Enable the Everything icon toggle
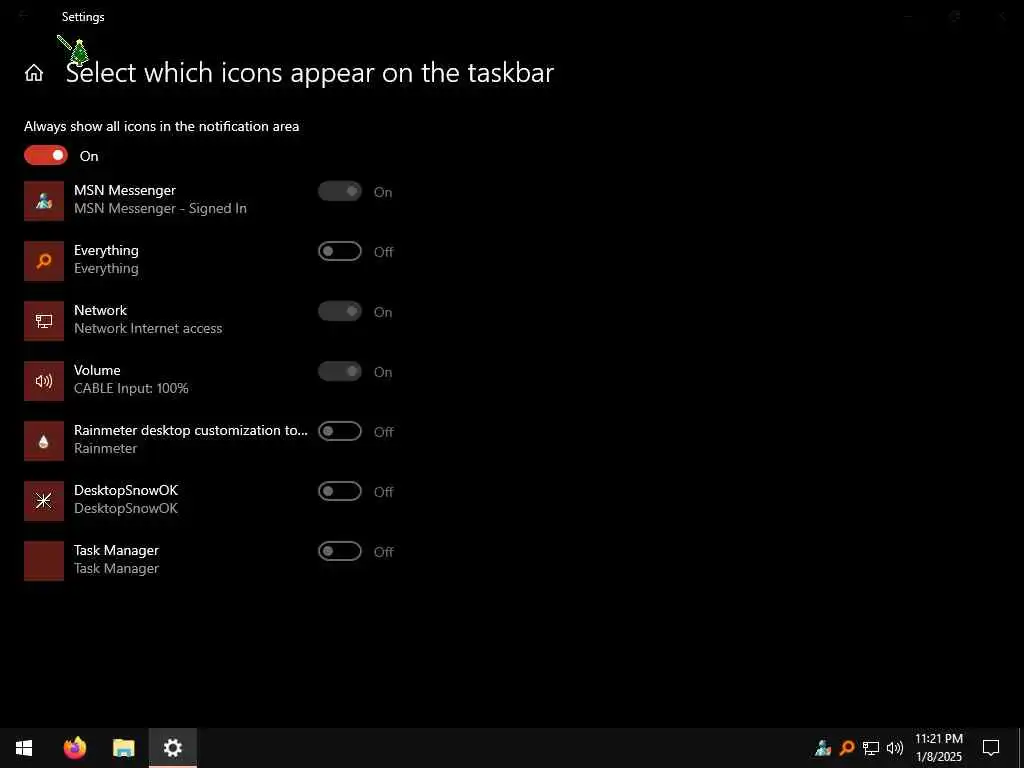The width and height of the screenshot is (1024, 768). point(340,251)
